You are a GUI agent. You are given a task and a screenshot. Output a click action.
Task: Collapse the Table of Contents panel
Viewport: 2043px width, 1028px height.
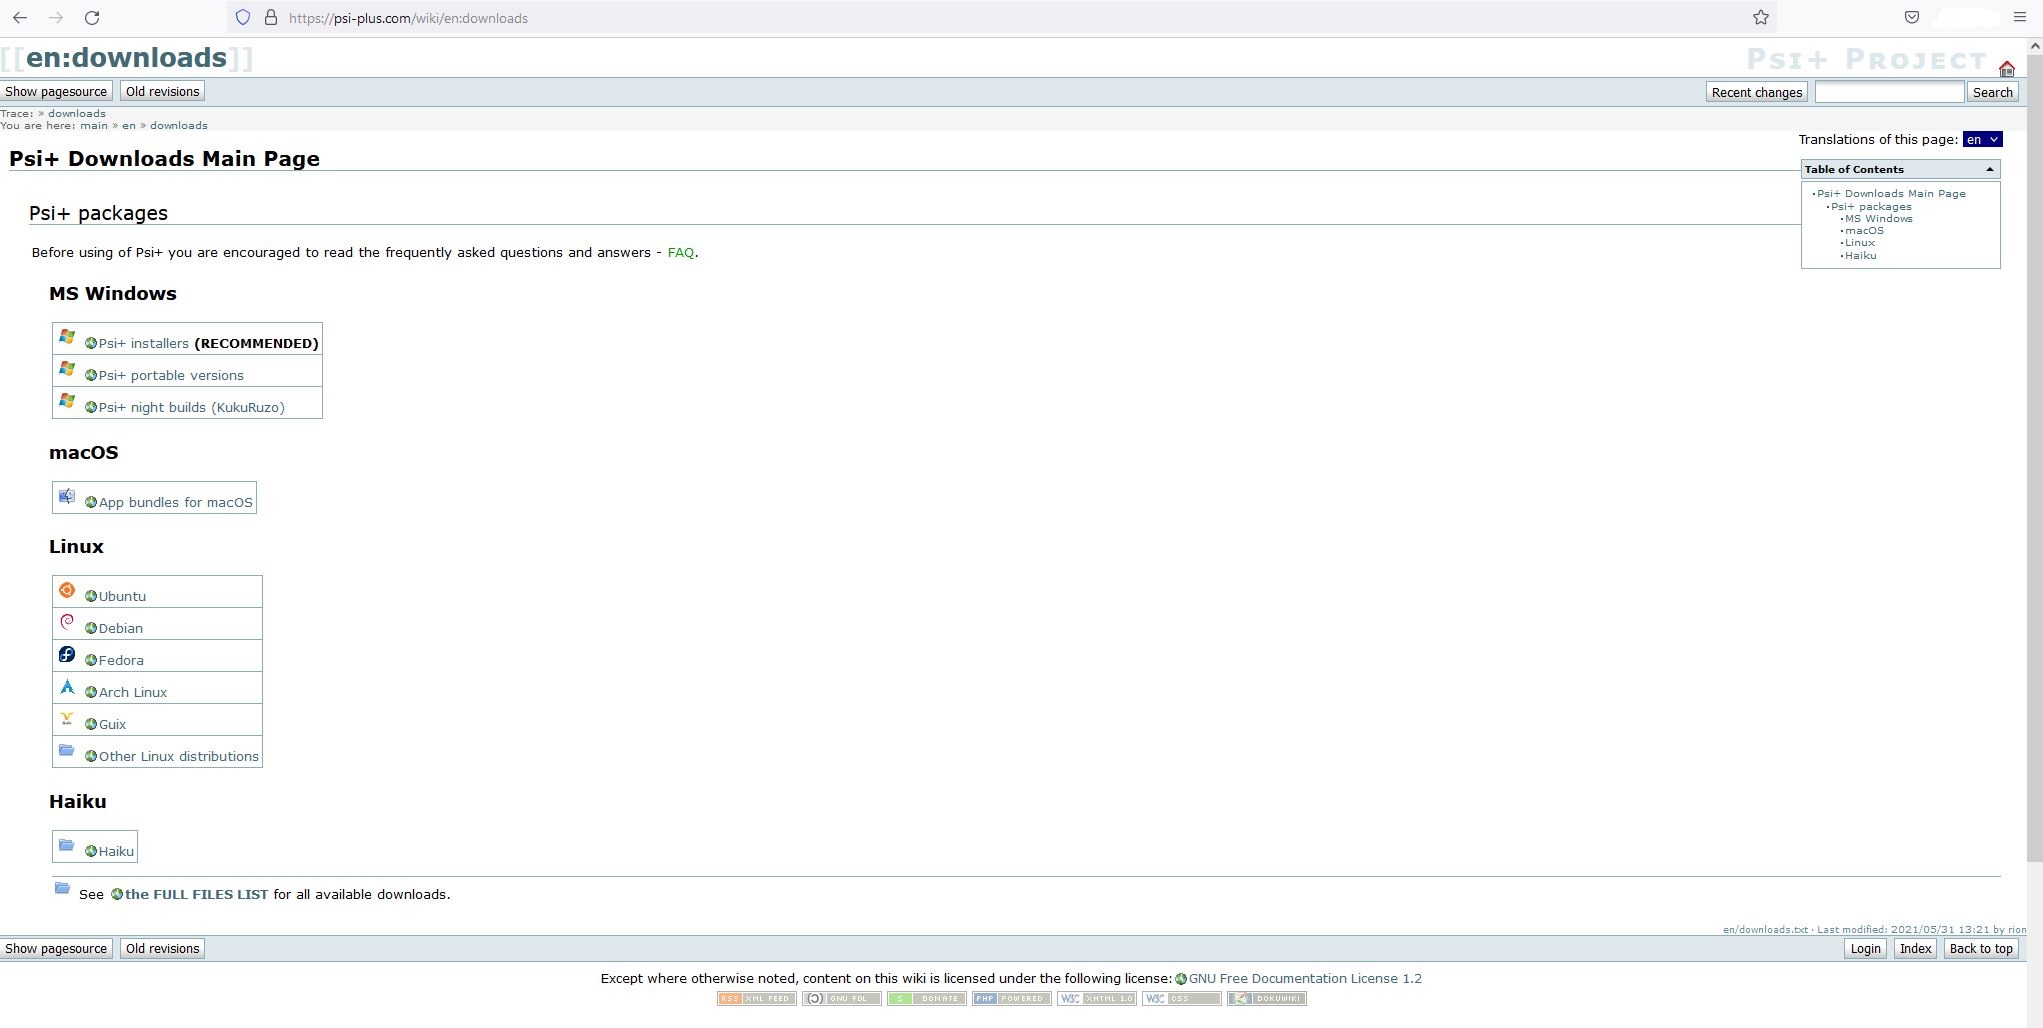[1989, 169]
